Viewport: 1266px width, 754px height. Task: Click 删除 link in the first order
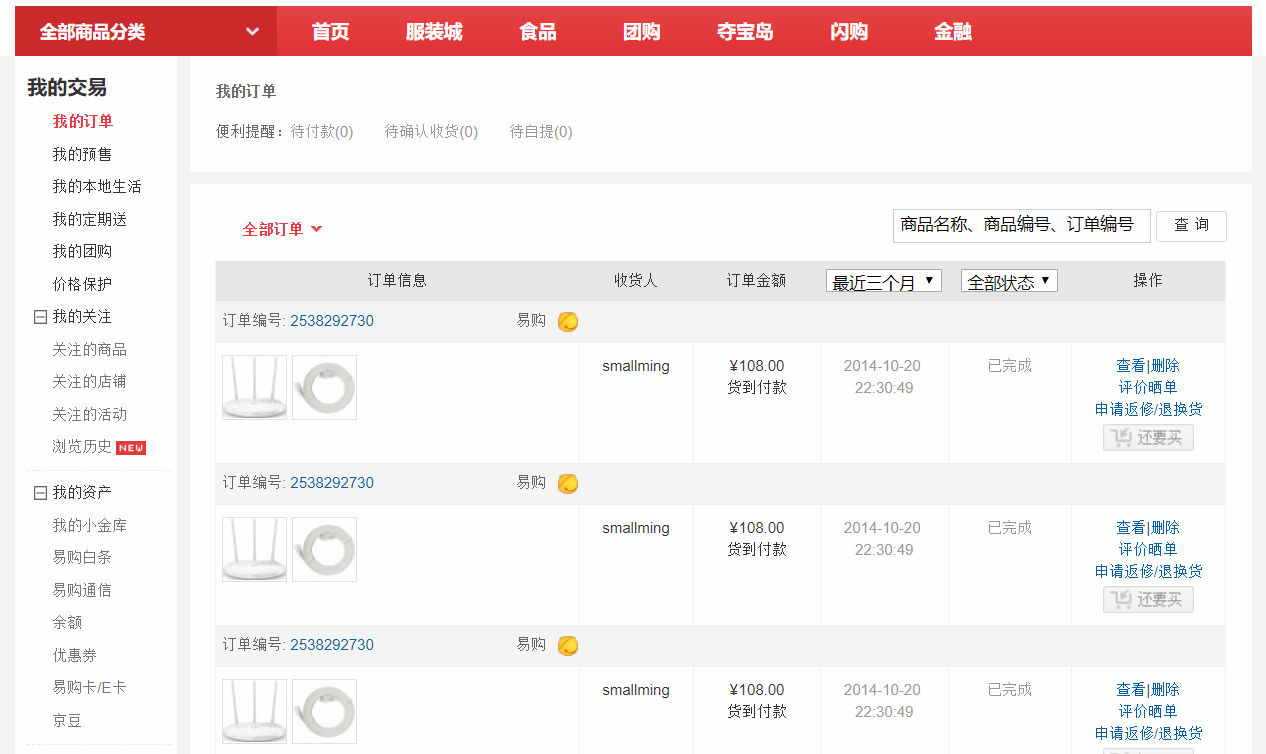[x=1165, y=366]
